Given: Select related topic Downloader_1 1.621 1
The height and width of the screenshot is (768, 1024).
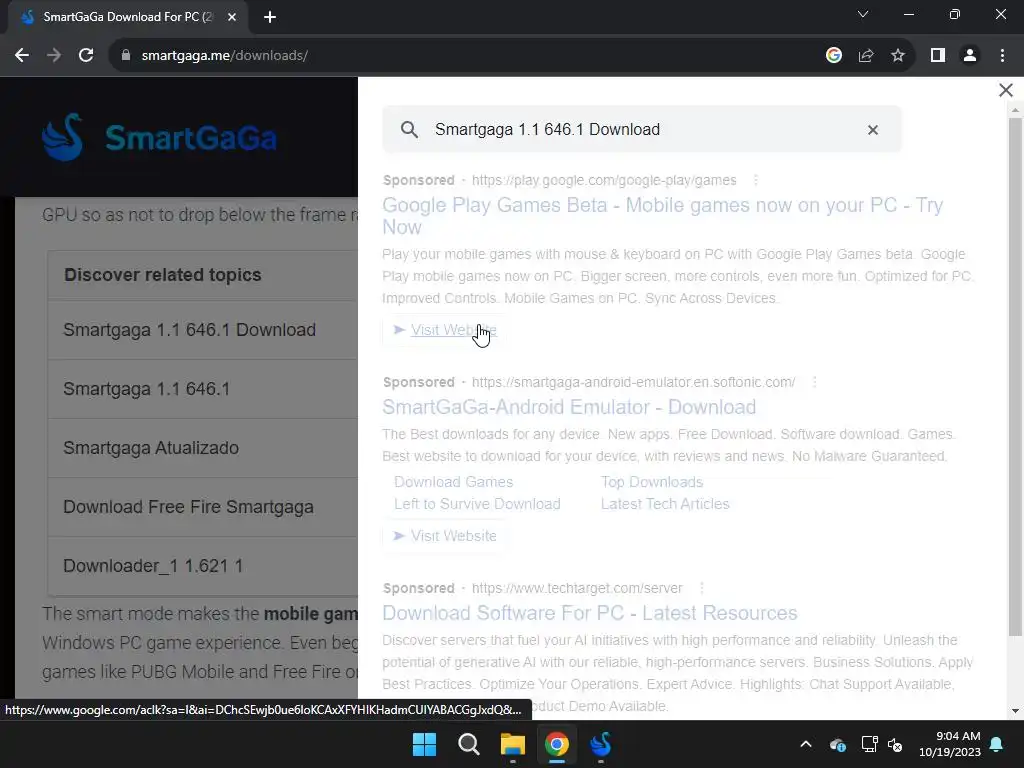Looking at the screenshot, I should [203, 566].
